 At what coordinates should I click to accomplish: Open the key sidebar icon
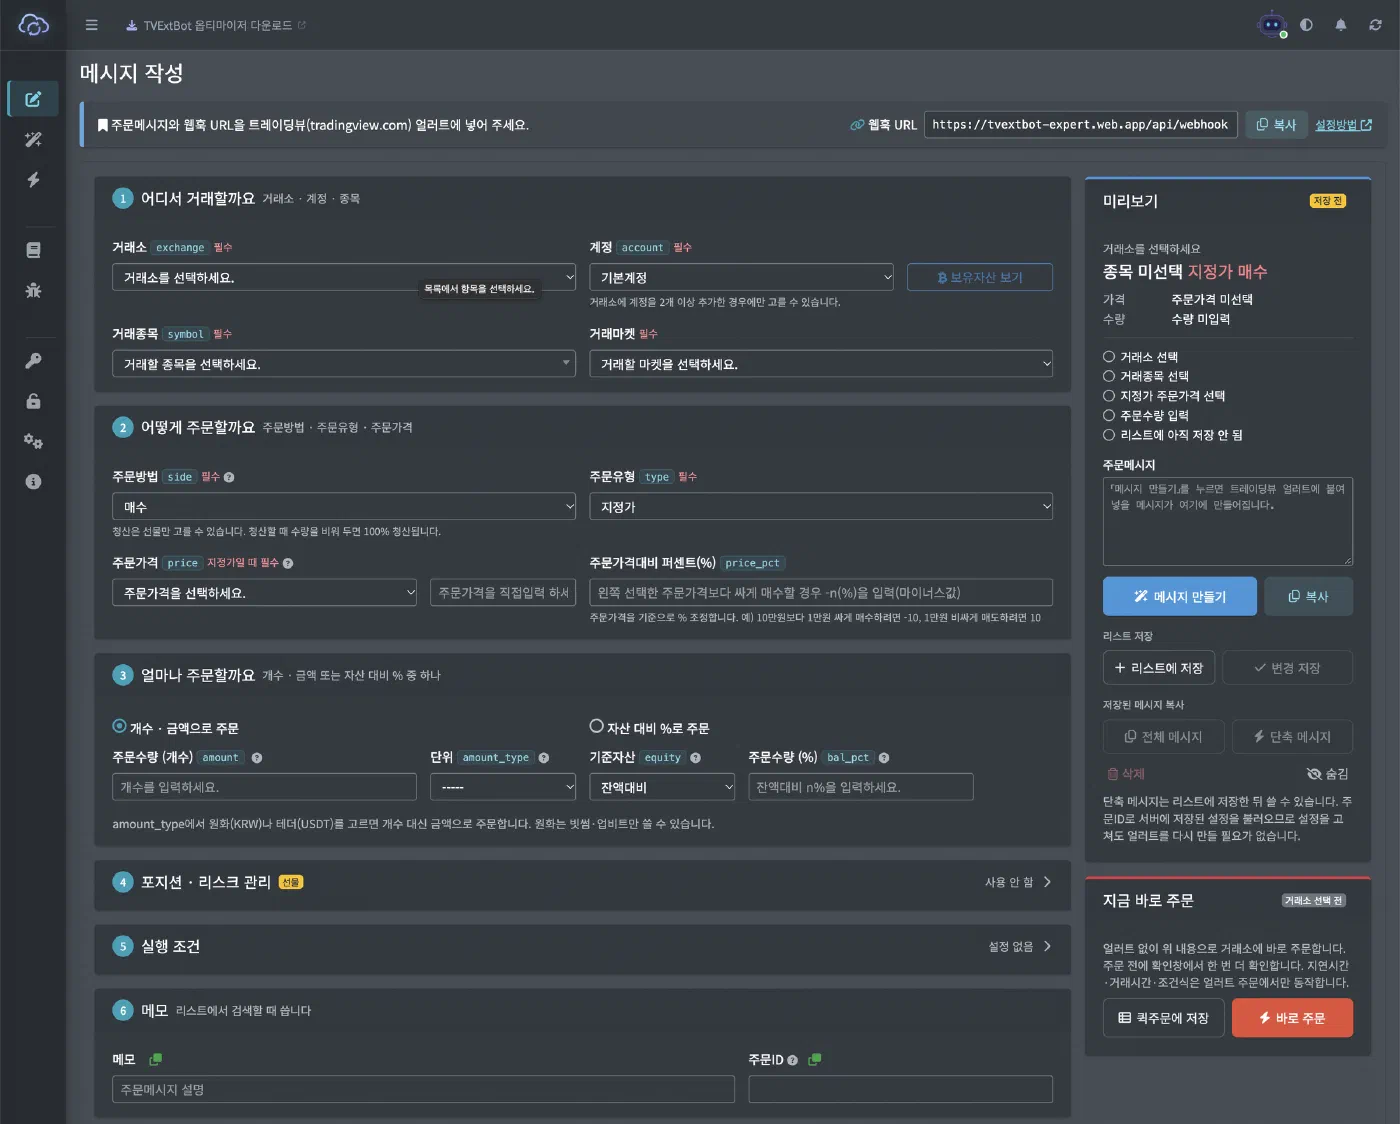[x=33, y=361]
